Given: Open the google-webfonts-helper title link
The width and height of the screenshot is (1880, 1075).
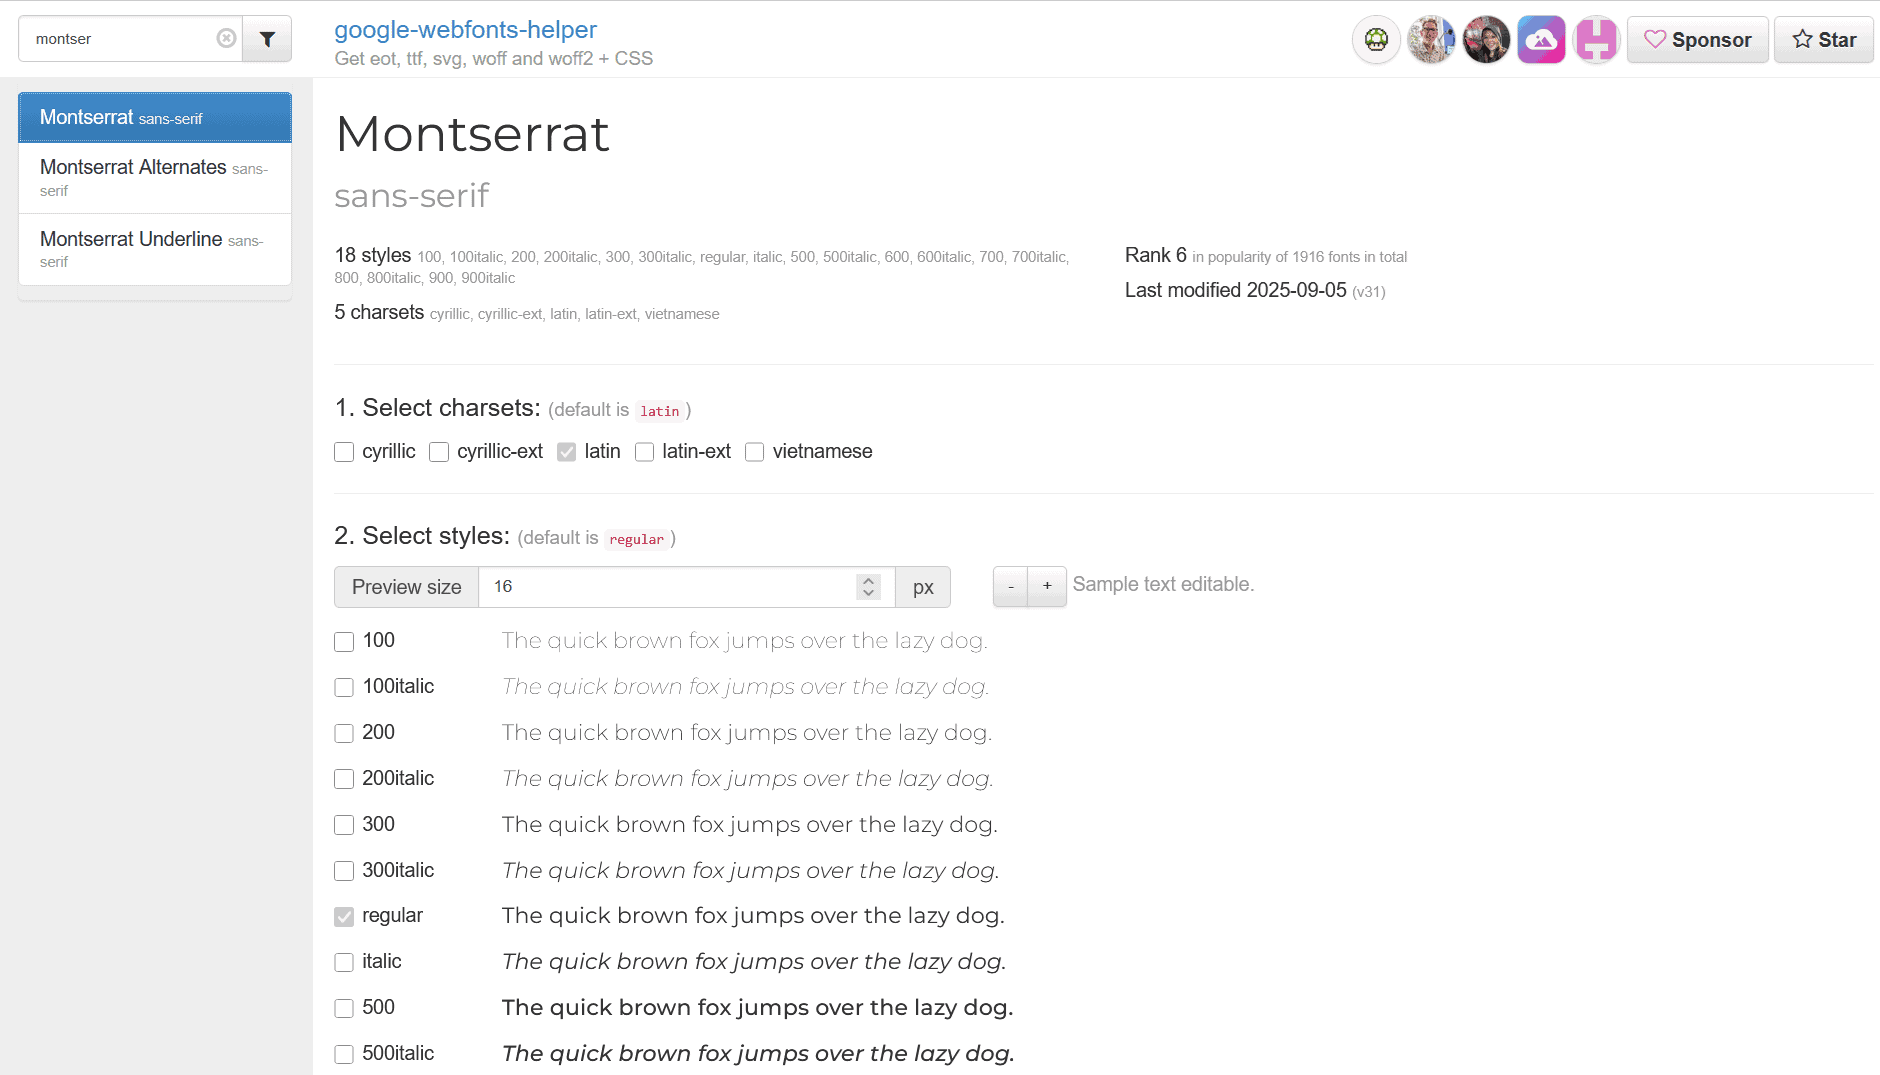Looking at the screenshot, I should (465, 30).
